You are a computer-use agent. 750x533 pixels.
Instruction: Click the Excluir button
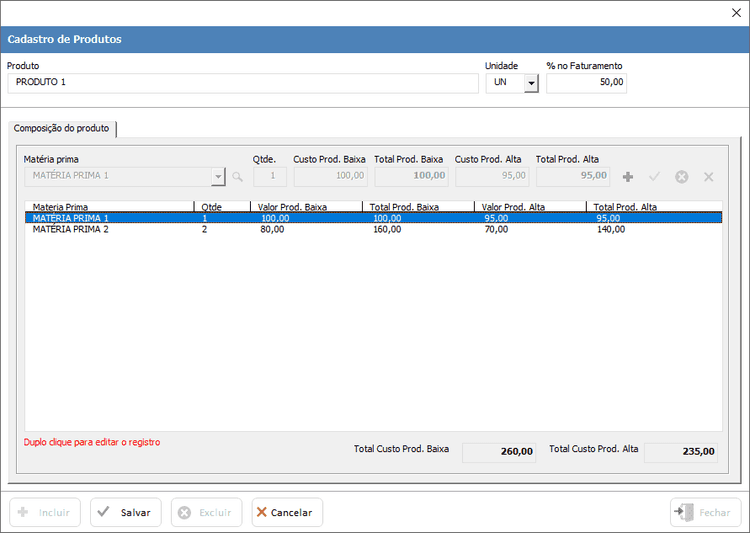pos(207,512)
